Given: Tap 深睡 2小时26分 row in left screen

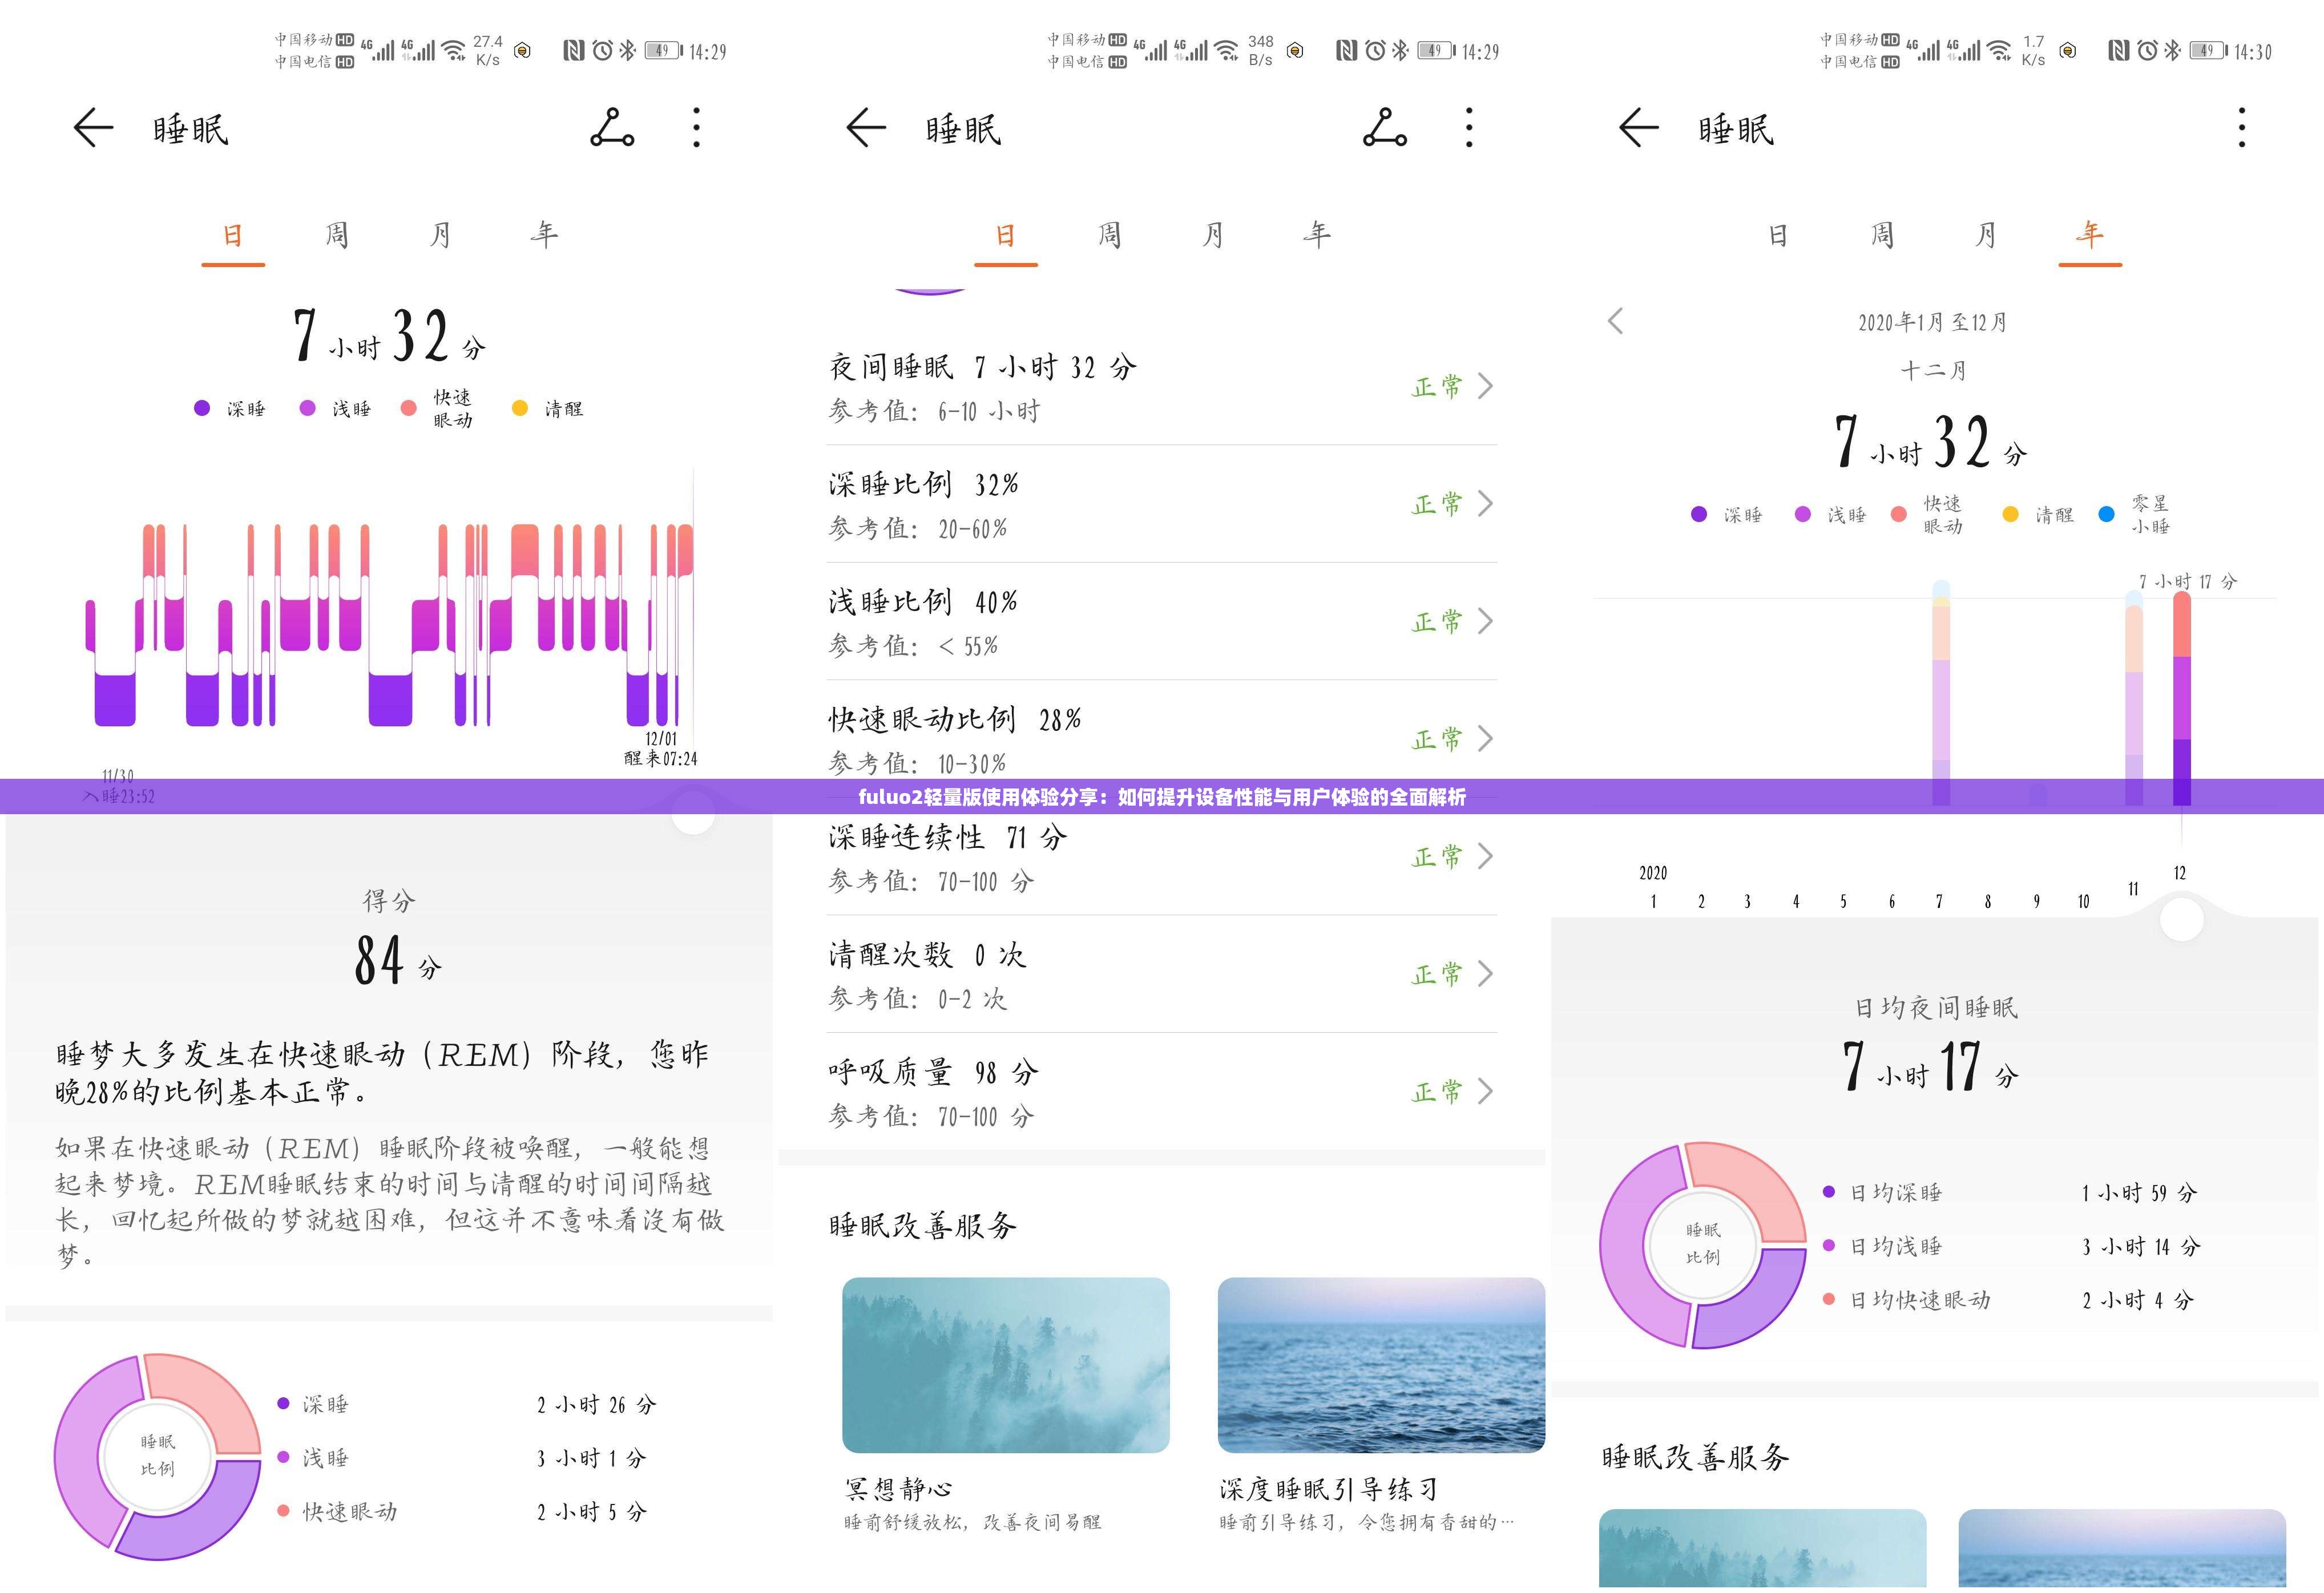Looking at the screenshot, I should pyautogui.click(x=466, y=1404).
